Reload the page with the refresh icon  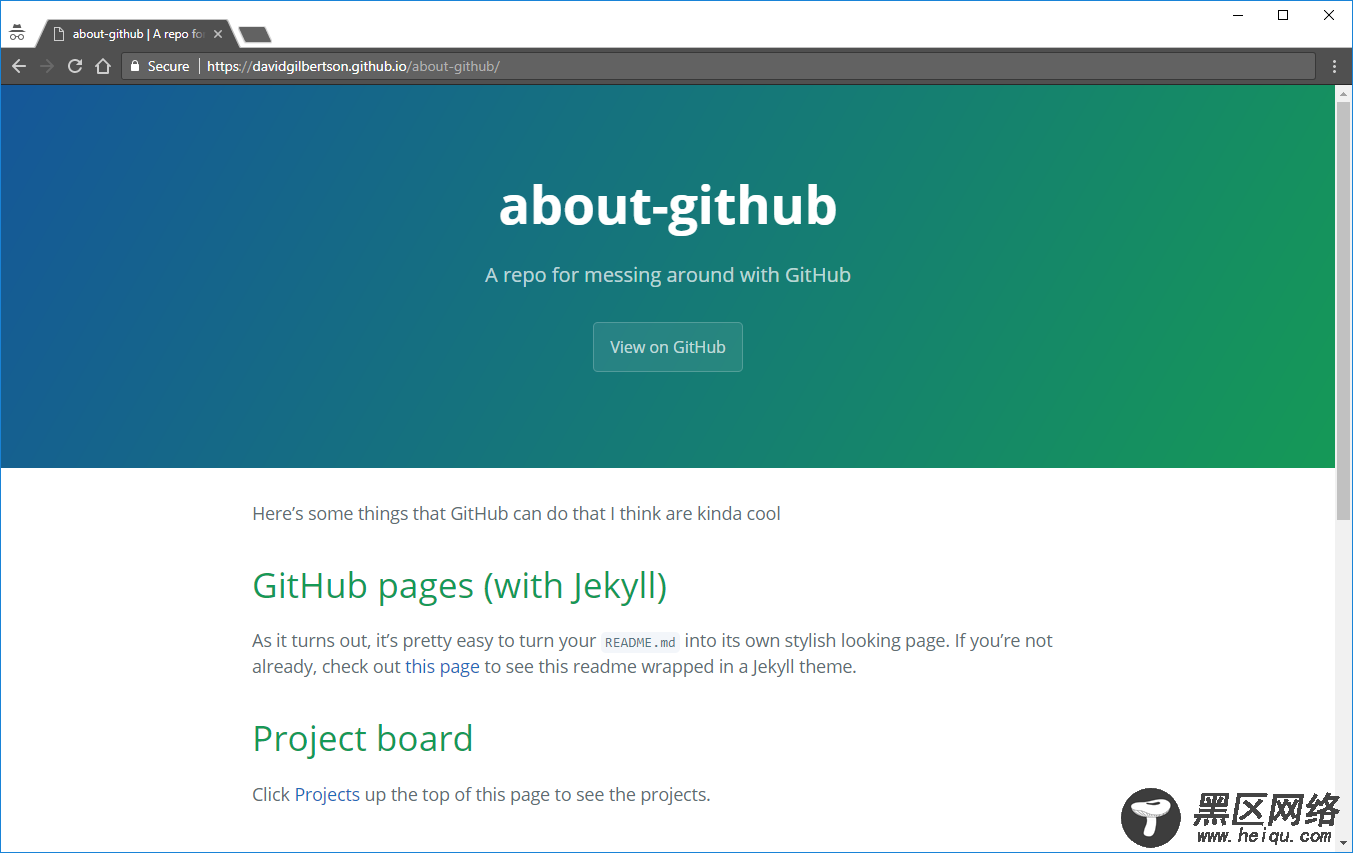[x=74, y=66]
